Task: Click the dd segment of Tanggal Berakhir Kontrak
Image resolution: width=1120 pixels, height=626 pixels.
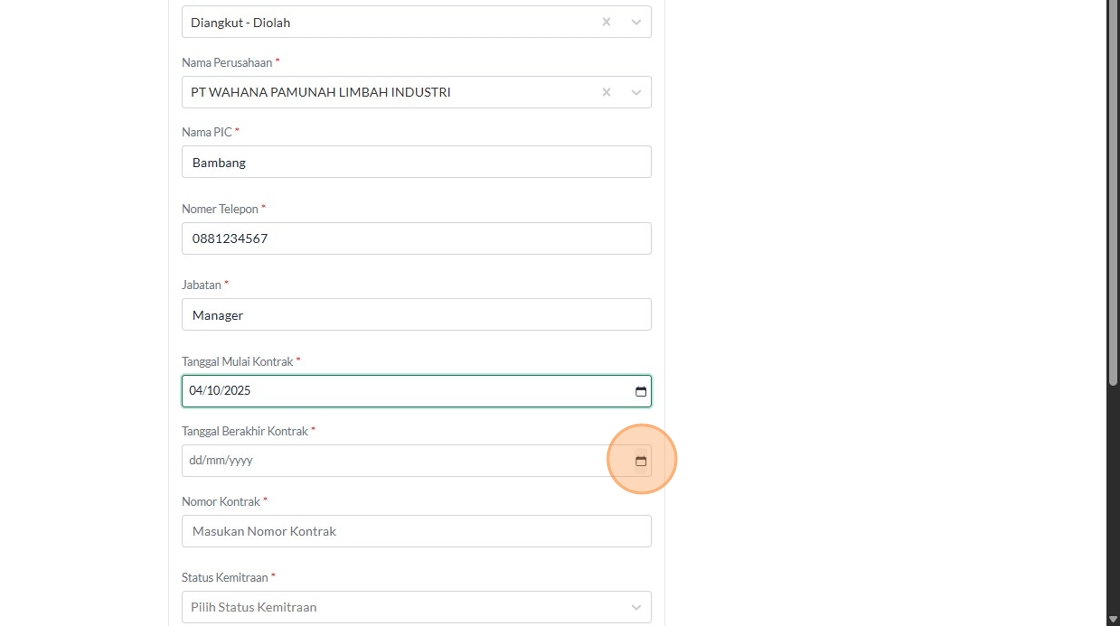Action: (x=196, y=461)
